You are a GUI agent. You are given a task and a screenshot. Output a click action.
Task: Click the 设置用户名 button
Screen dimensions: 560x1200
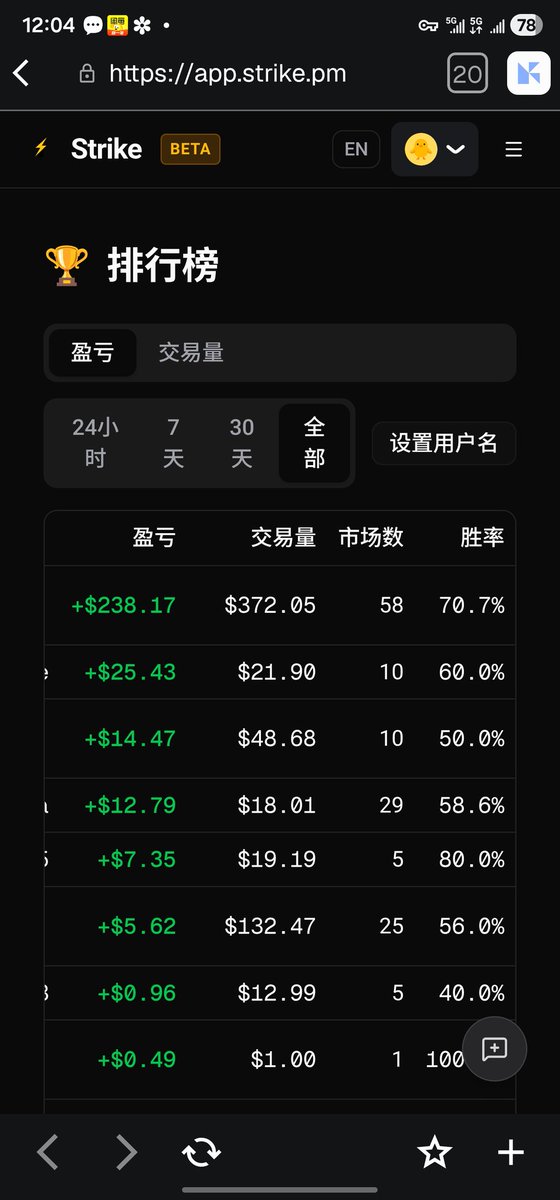[x=444, y=443]
